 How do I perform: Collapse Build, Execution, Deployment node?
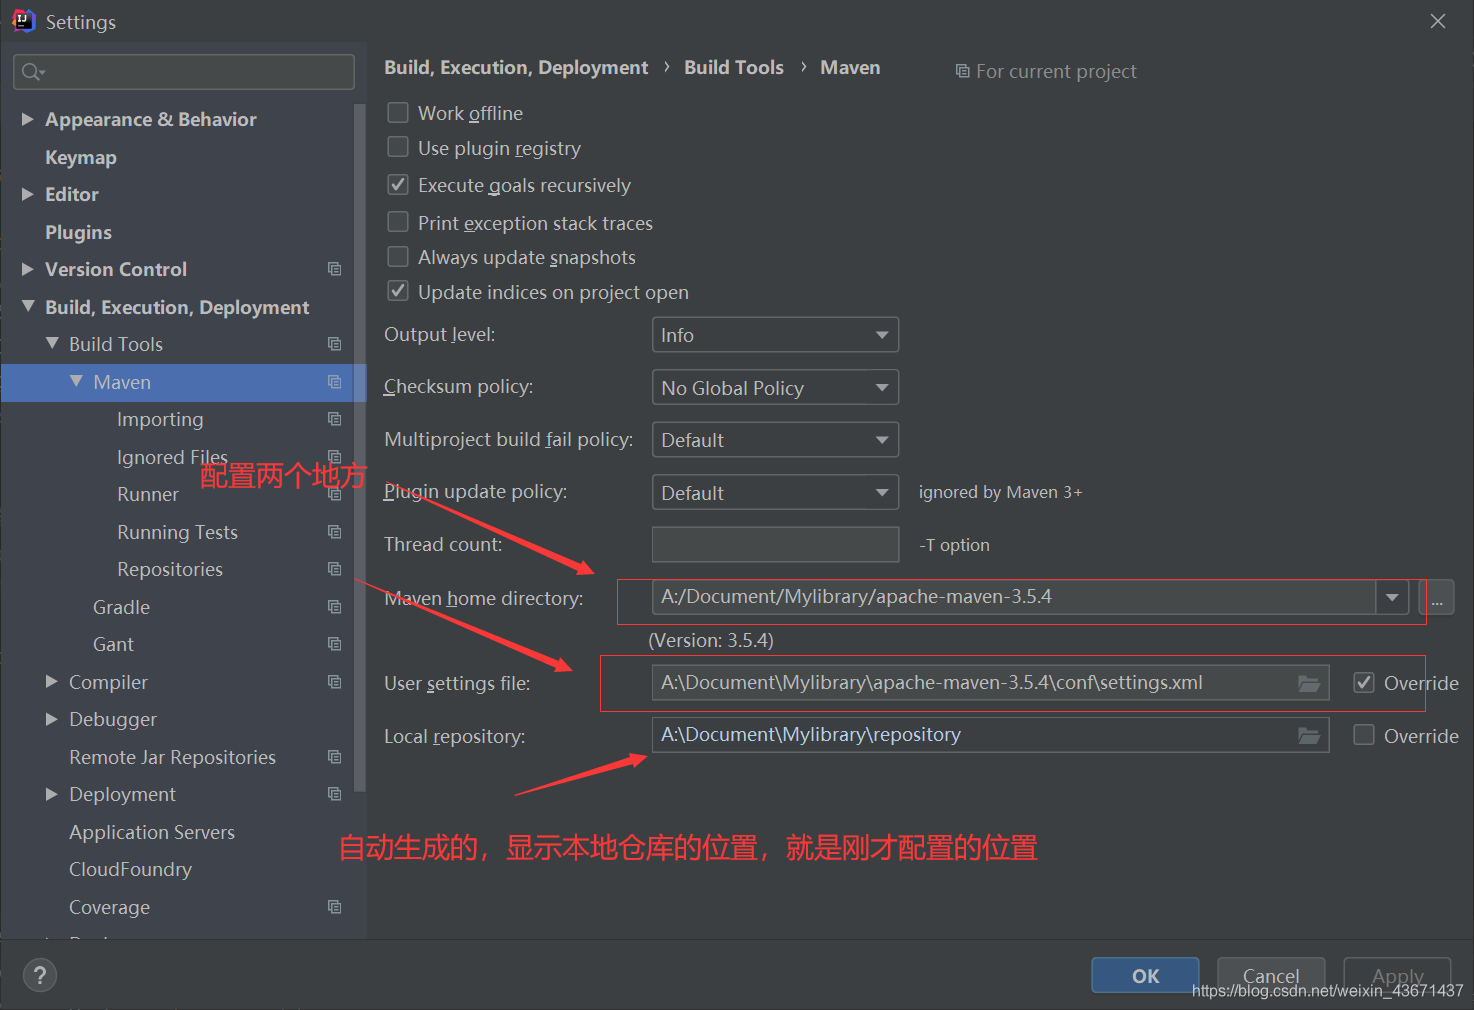coord(28,306)
